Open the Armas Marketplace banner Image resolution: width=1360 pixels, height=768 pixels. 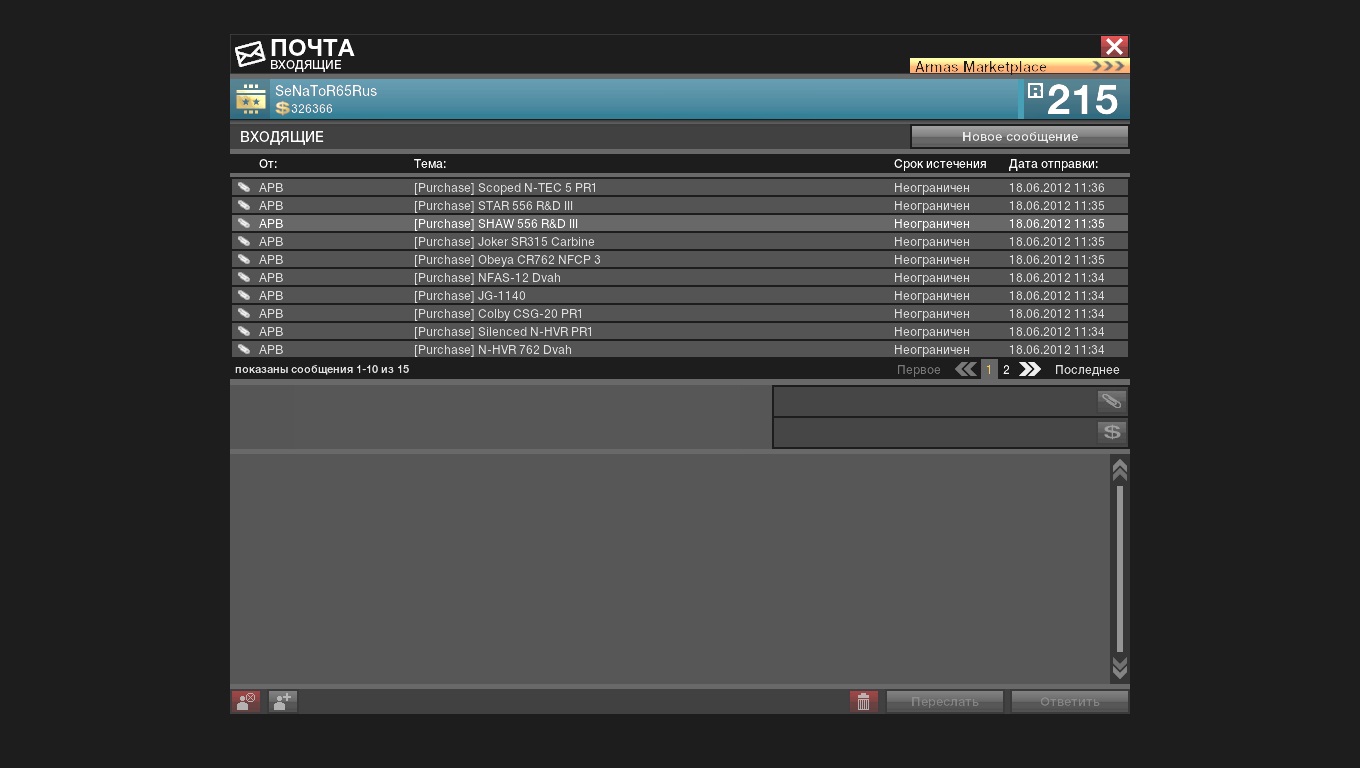[x=1019, y=67]
